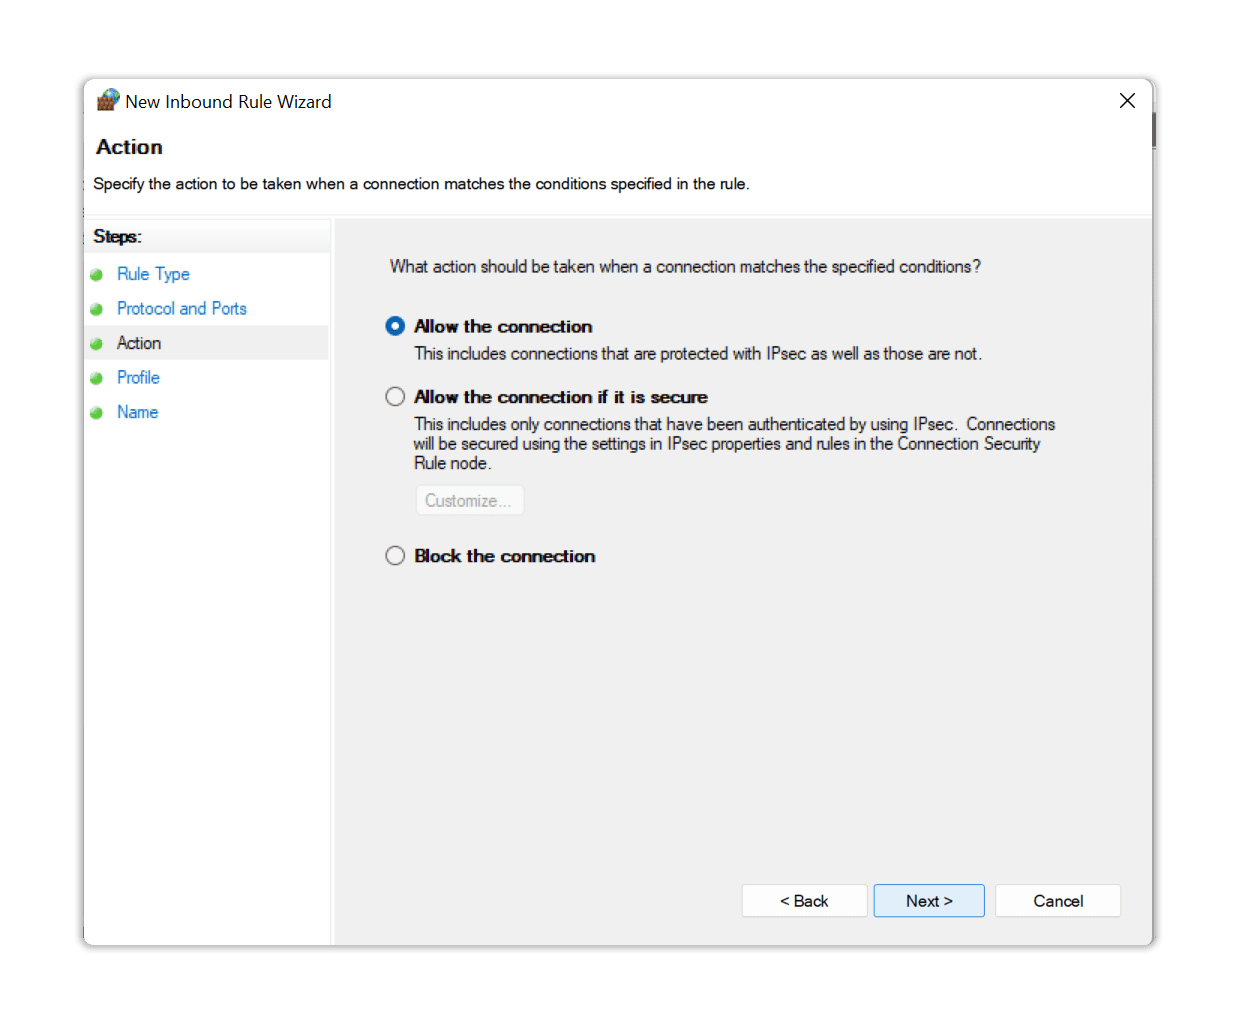Jump to the Profile step link
Viewport: 1238px width, 1024px height.
coord(138,378)
